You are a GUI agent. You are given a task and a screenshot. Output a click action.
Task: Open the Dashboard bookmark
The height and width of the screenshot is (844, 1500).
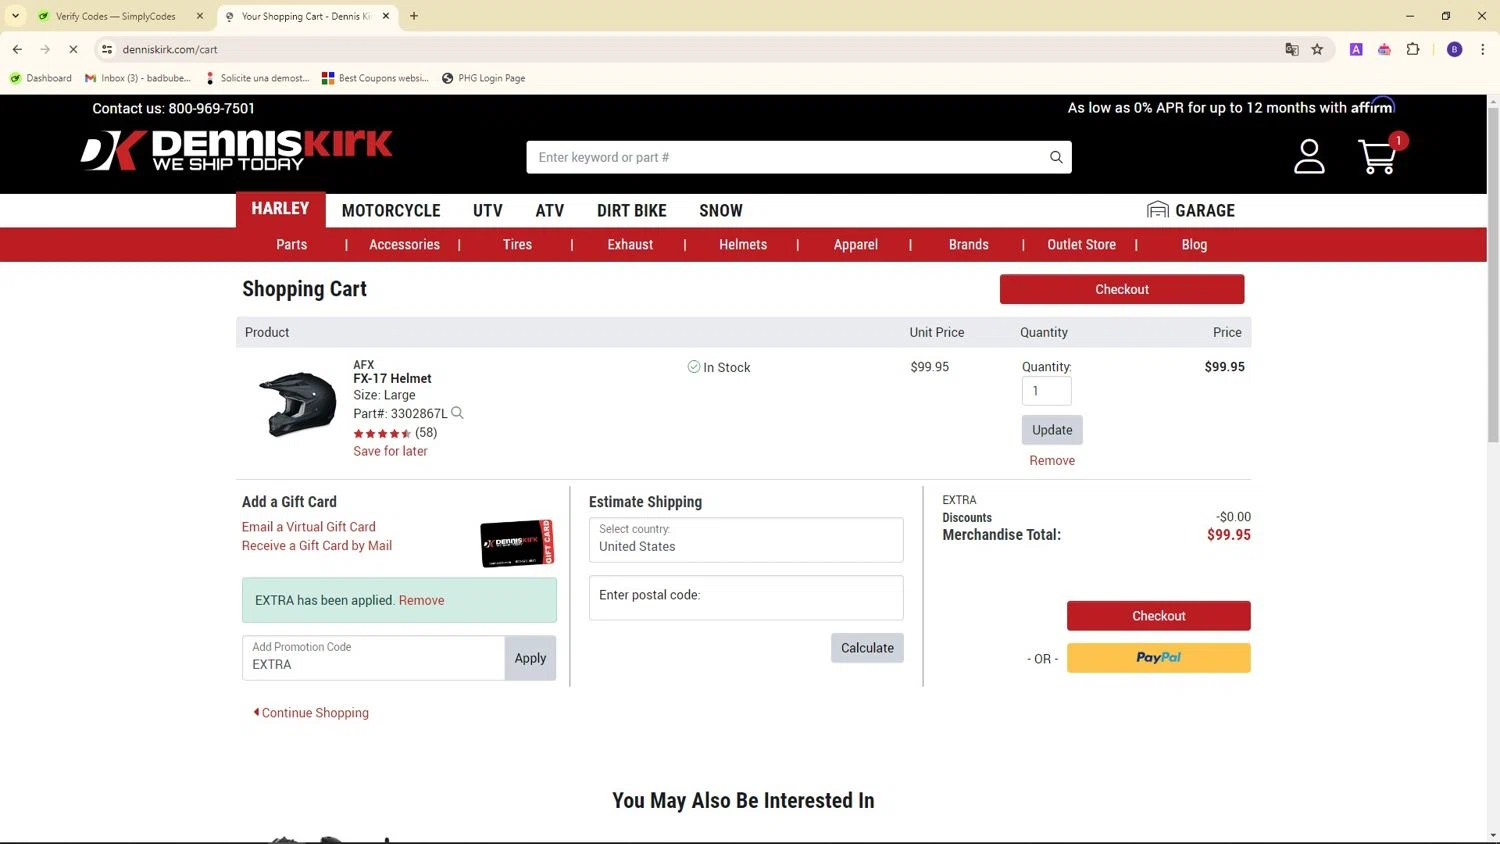pos(41,78)
